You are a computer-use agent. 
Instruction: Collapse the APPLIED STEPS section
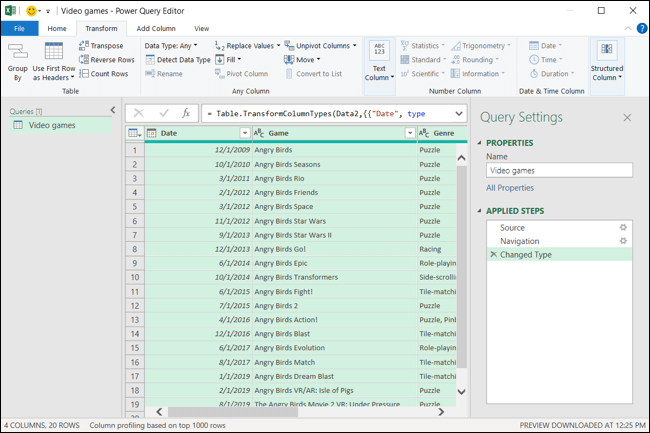point(480,211)
